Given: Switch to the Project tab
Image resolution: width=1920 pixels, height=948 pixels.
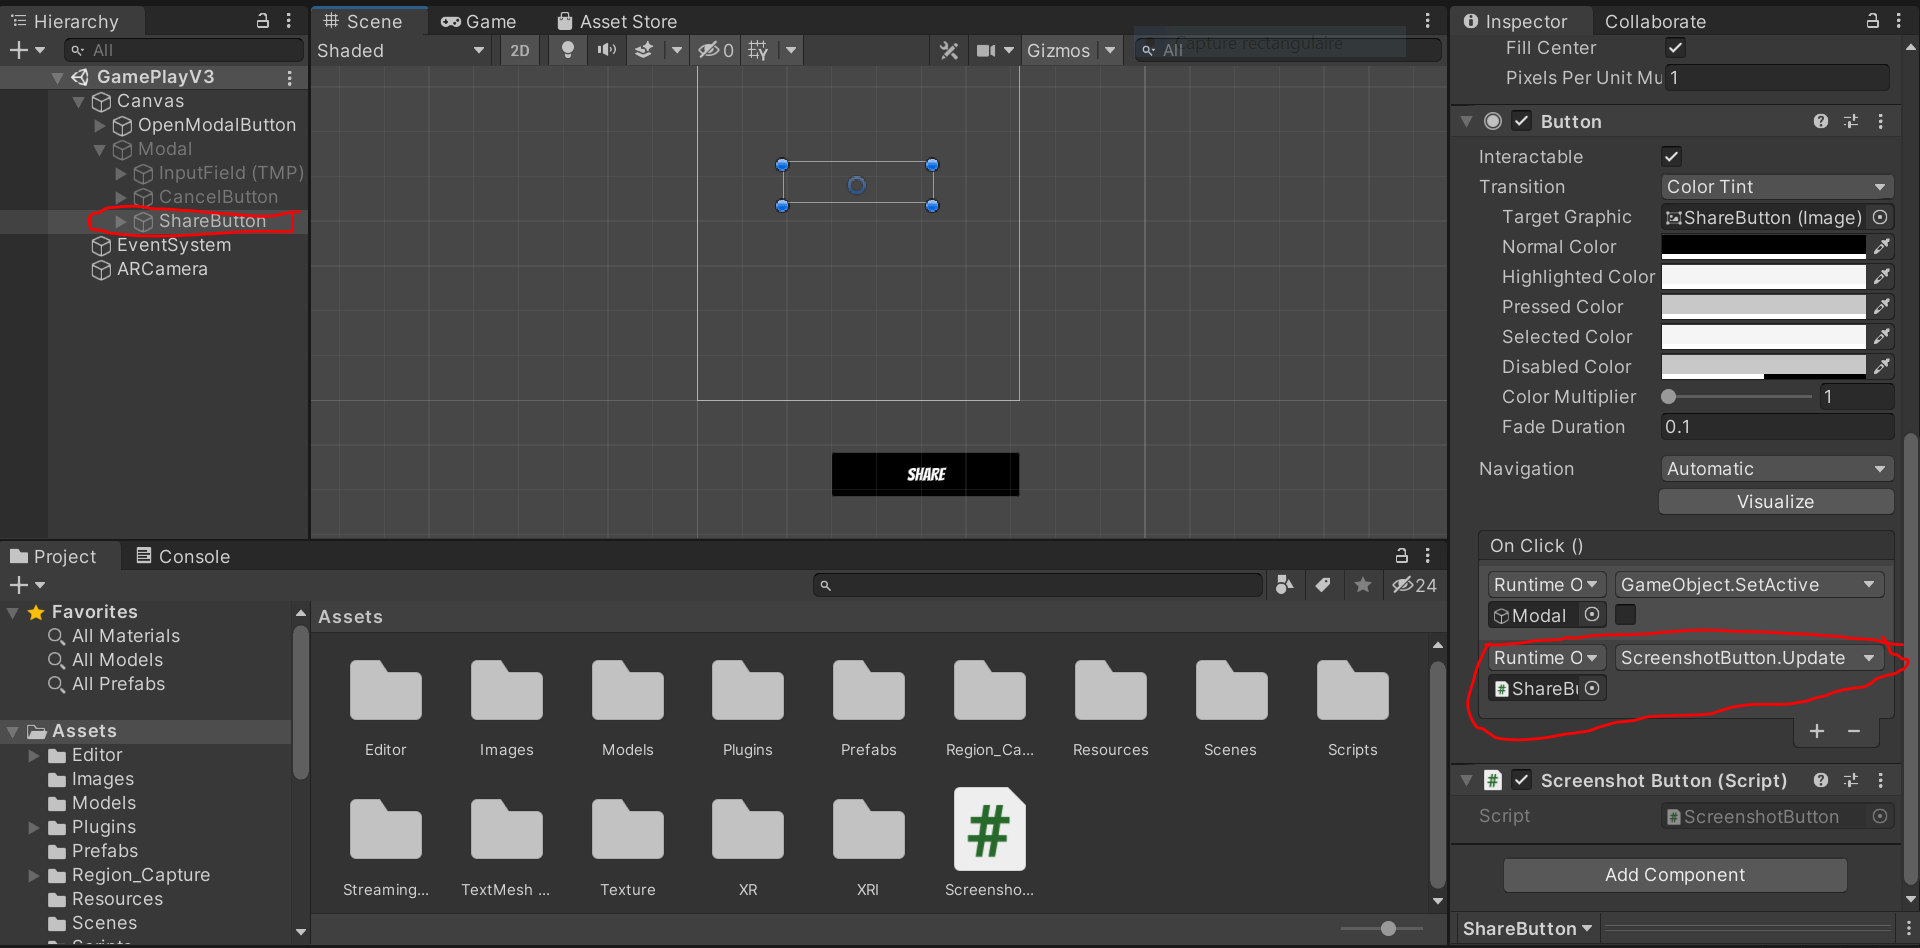Looking at the screenshot, I should tap(54, 556).
